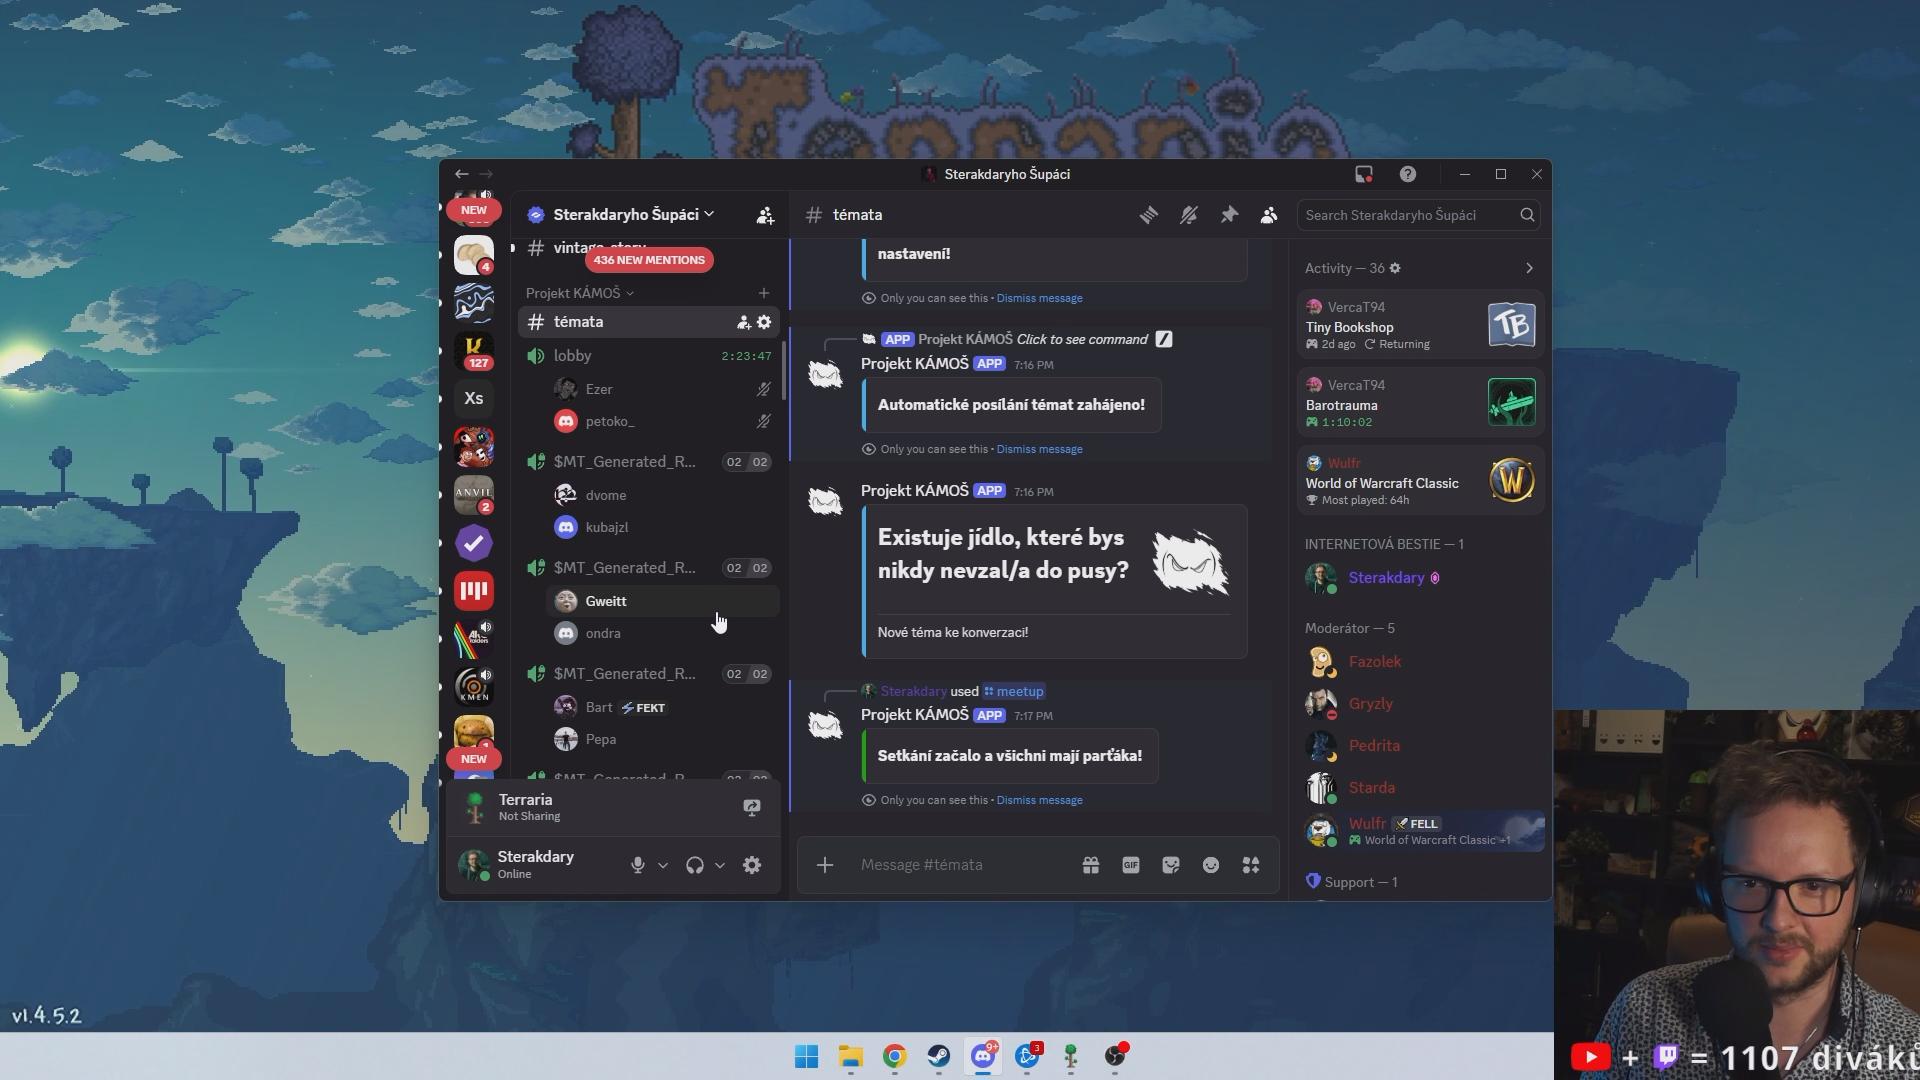Mute the microphone
The height and width of the screenshot is (1080, 1920).
(x=637, y=865)
